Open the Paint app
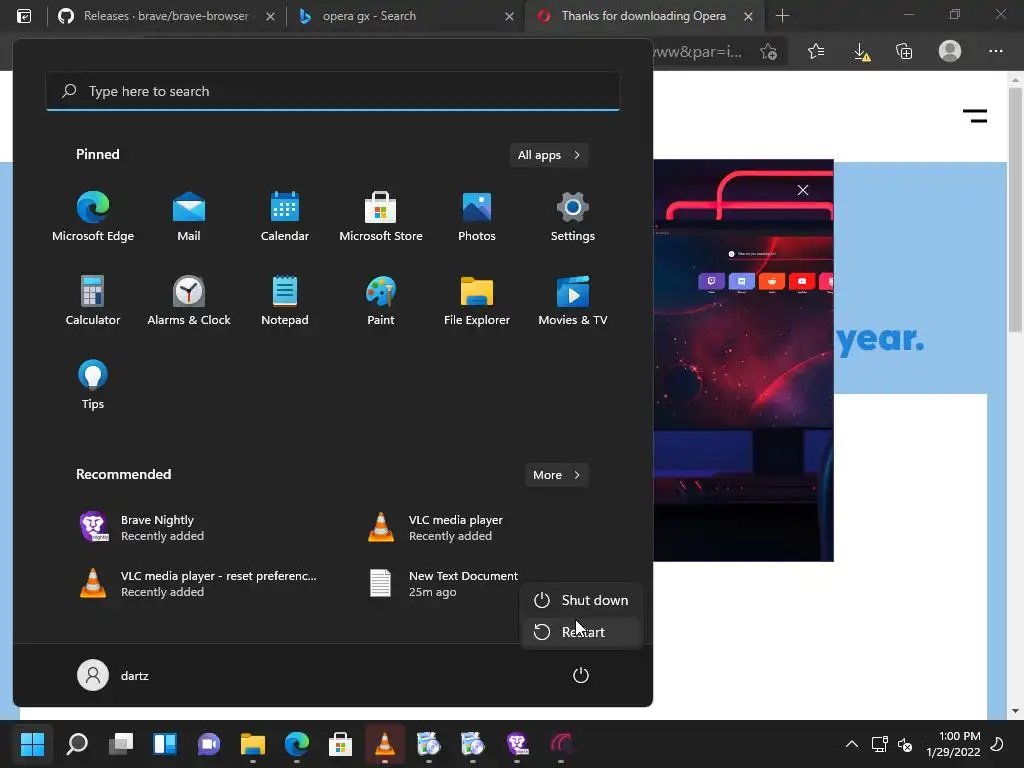This screenshot has height=768, width=1024. click(381, 300)
